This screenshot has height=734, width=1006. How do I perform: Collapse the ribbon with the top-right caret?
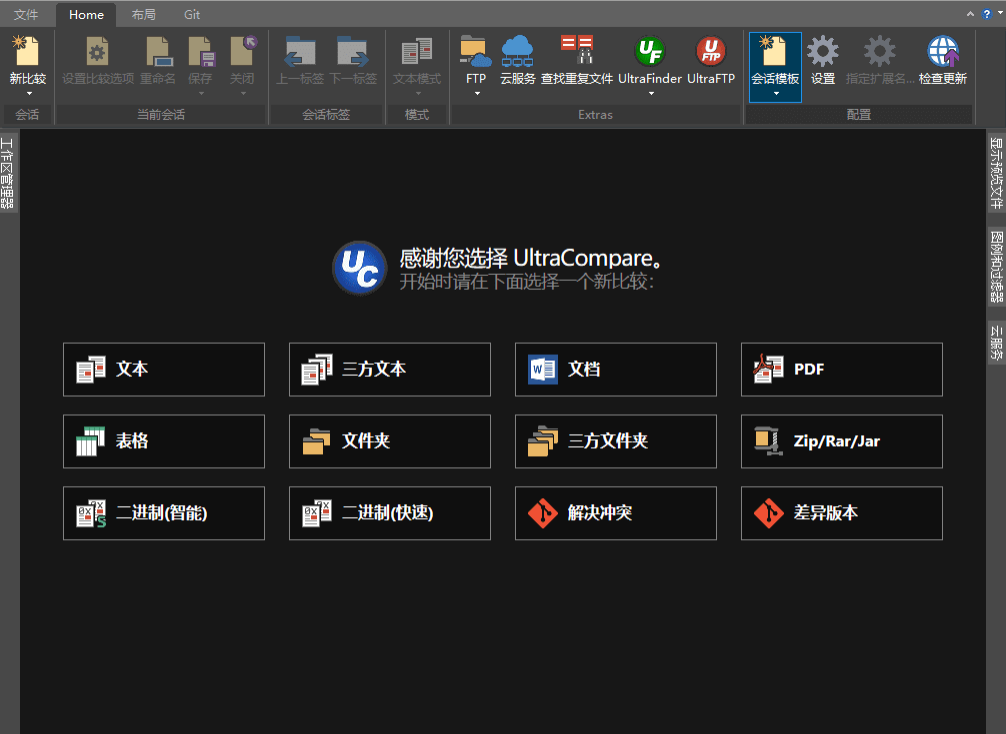point(970,14)
